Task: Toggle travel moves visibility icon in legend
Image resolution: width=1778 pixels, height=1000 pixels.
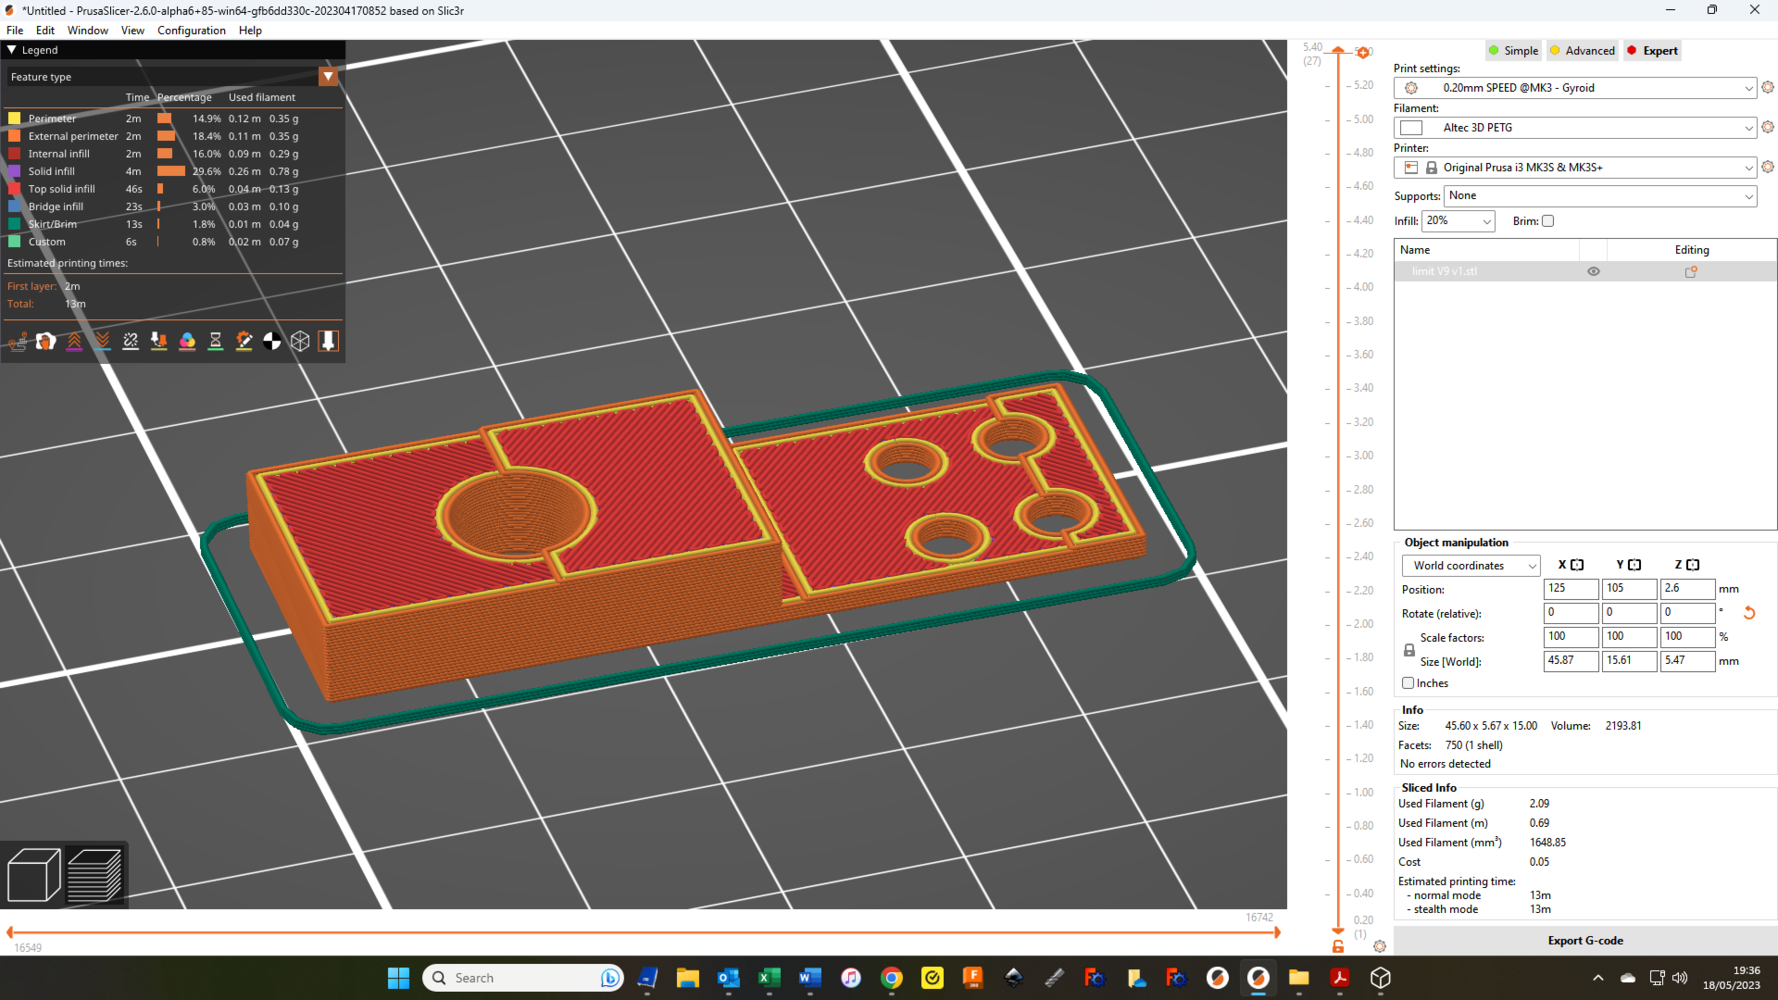Action: click(x=18, y=342)
